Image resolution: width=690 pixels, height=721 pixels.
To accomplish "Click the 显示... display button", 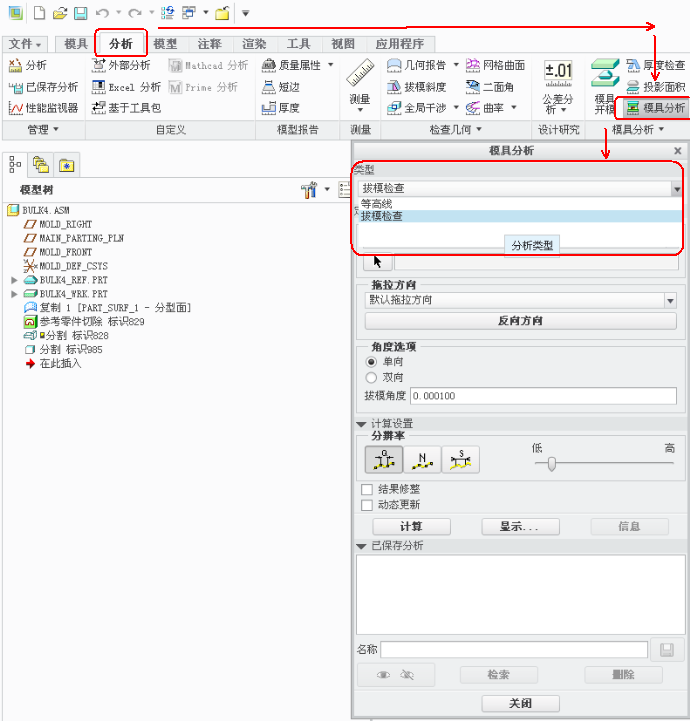I will [520, 526].
